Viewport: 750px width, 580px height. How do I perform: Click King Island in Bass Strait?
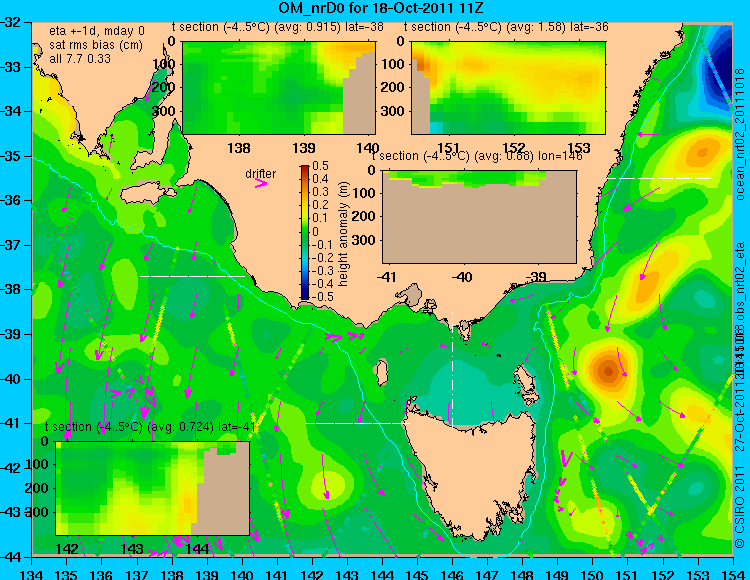coord(381,372)
